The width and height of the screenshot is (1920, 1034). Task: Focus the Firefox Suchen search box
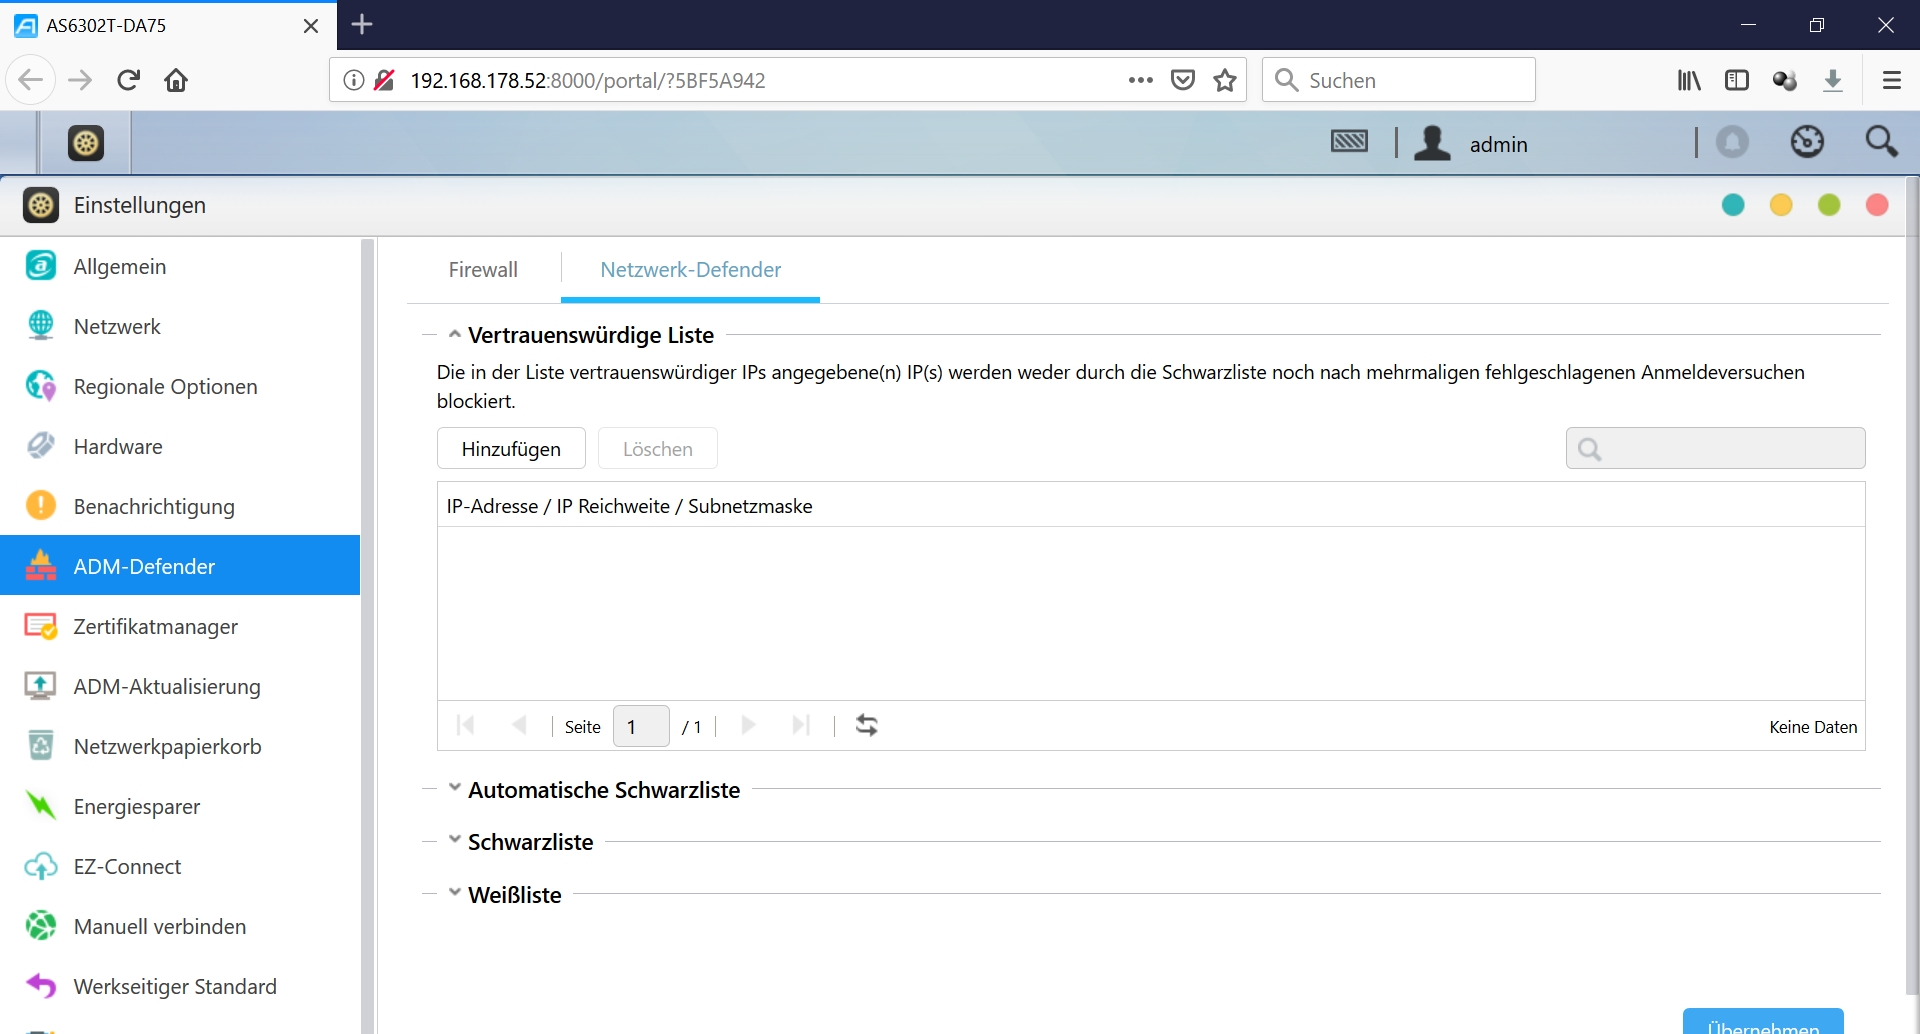(1398, 80)
